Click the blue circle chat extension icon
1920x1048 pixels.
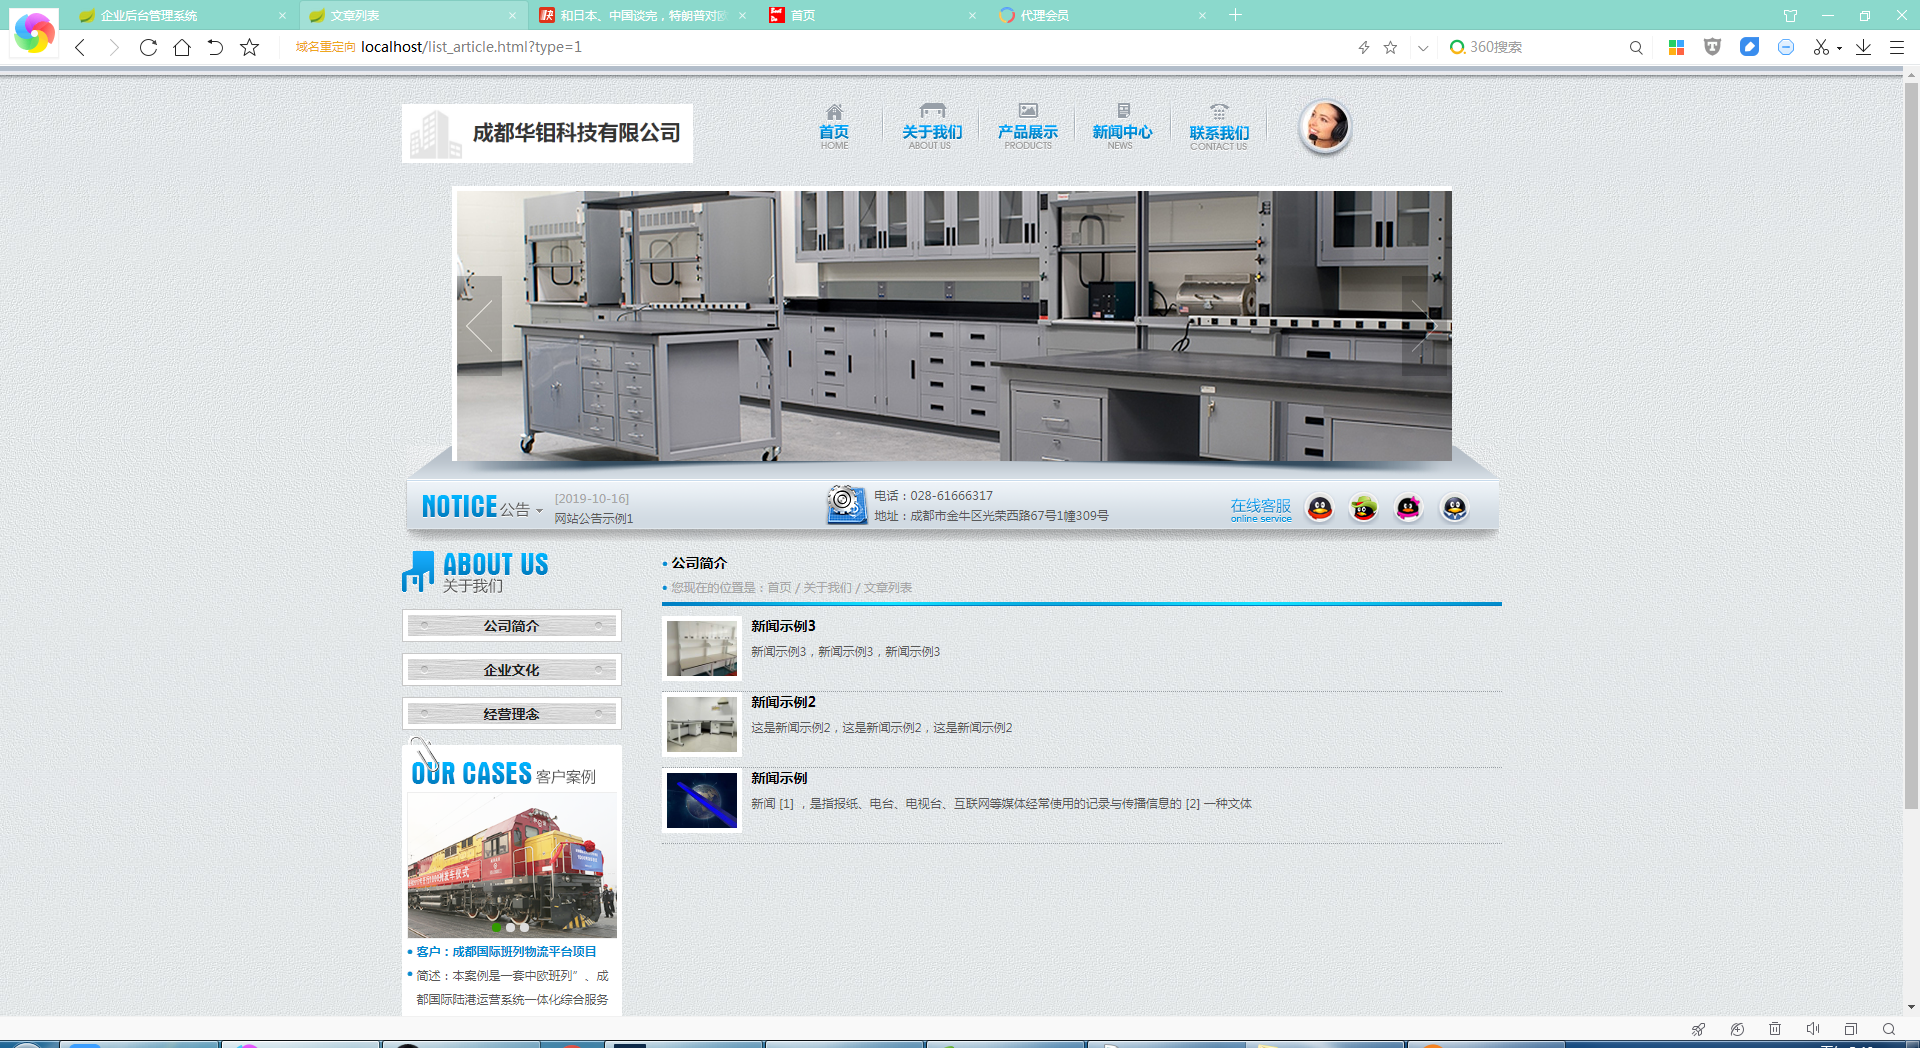(x=1786, y=47)
